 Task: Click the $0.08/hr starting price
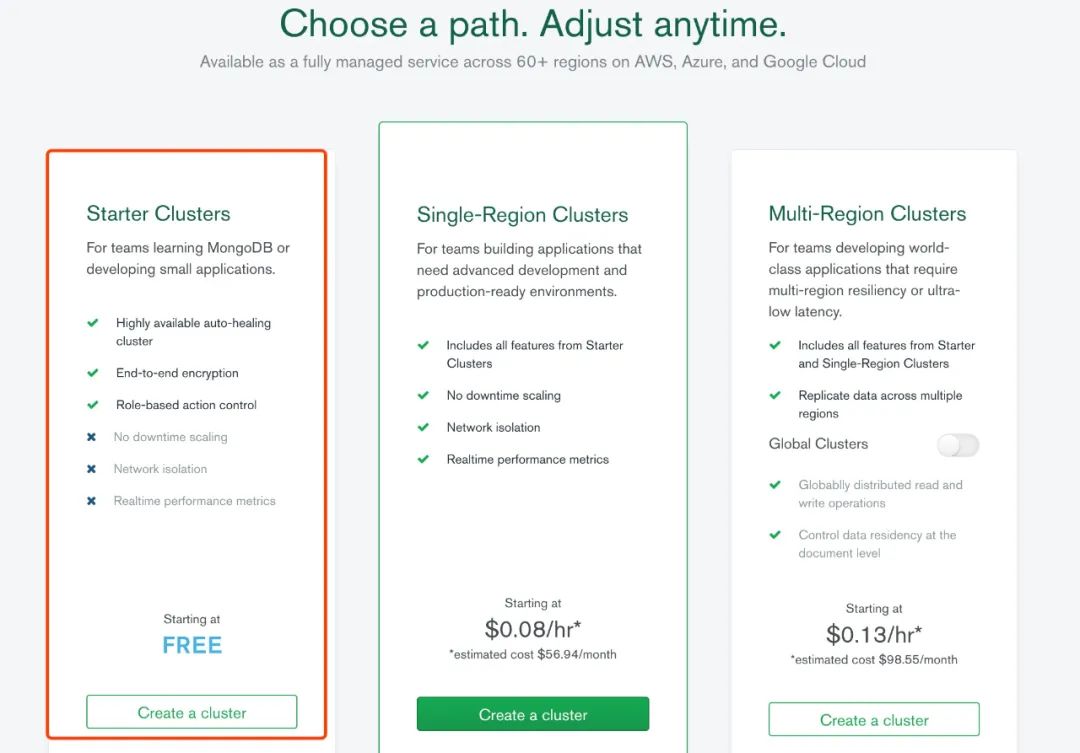[x=532, y=629]
